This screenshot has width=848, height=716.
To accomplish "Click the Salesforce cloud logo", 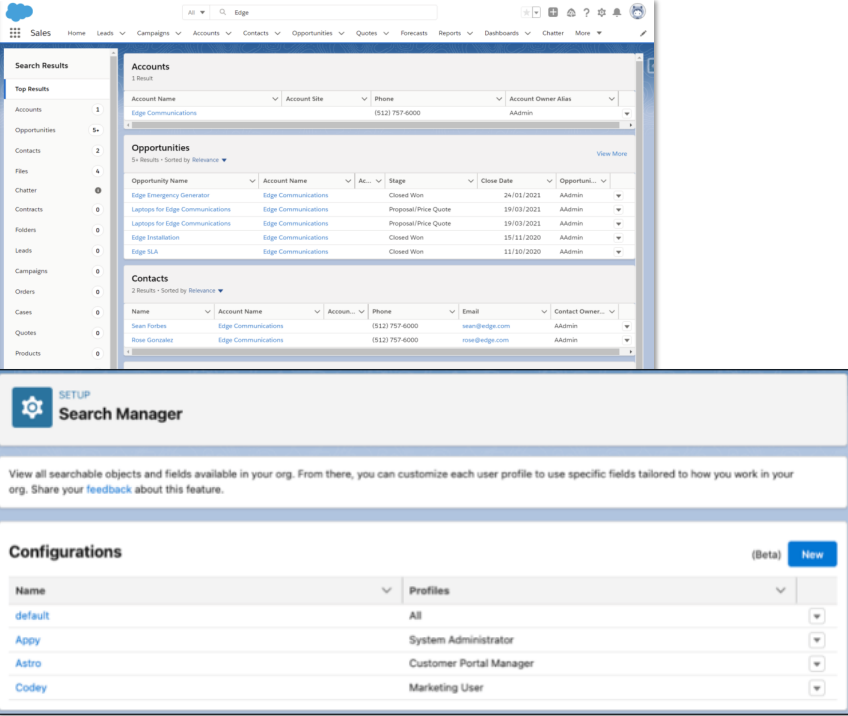I will click(x=19, y=12).
